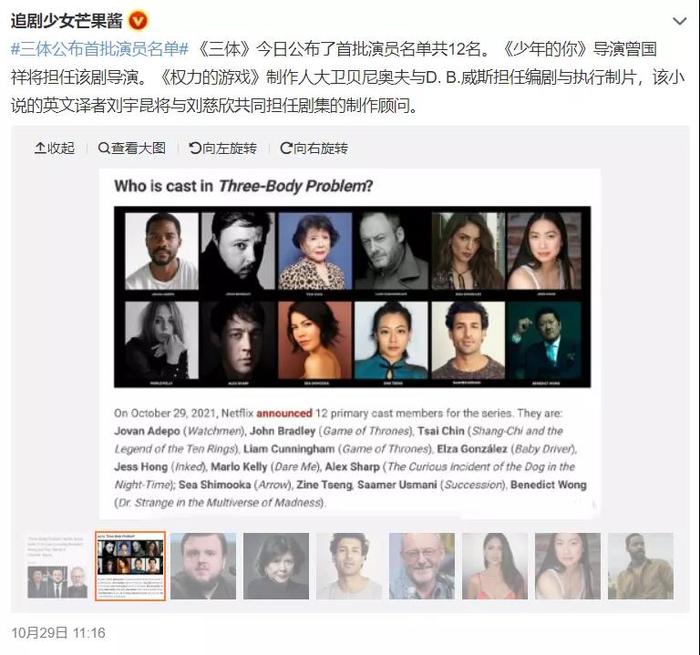This screenshot has width=700, height=655.
Task: Select the older man with glasses thumbnail
Action: point(422,566)
